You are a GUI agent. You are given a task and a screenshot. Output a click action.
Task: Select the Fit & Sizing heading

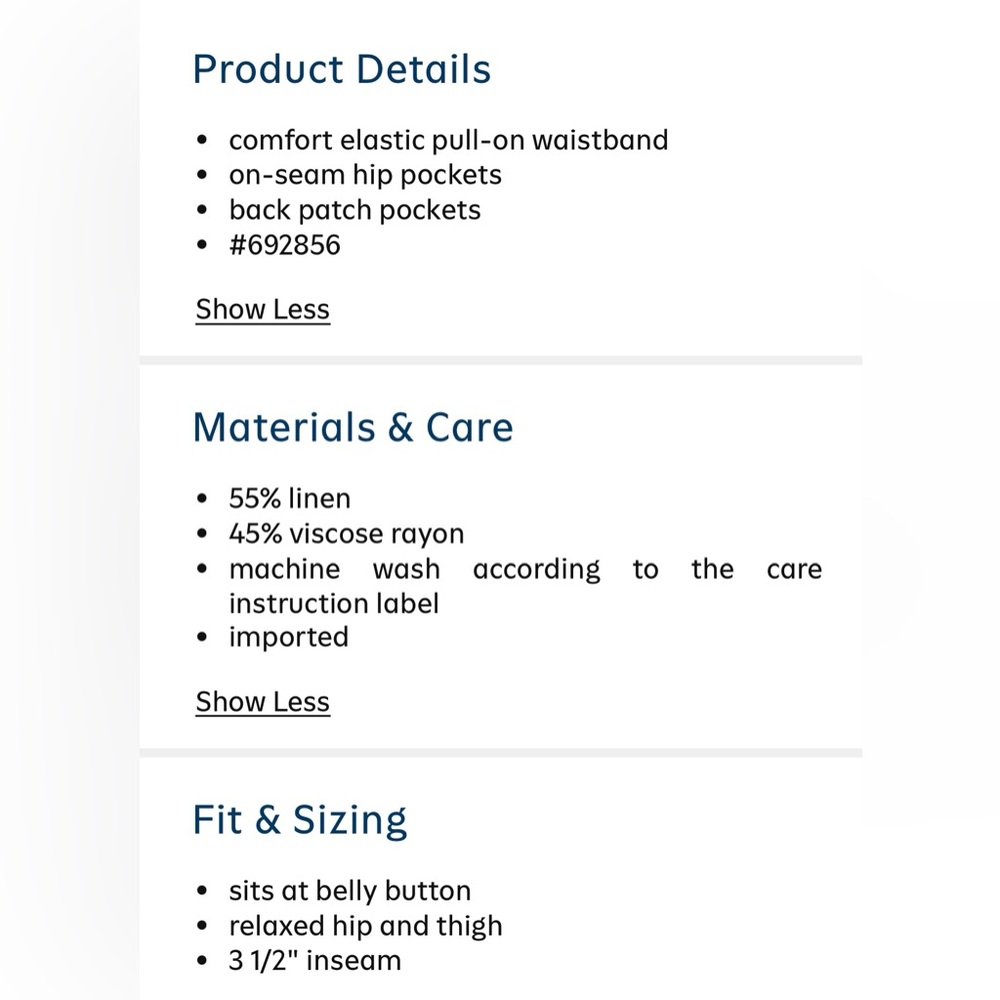point(300,820)
